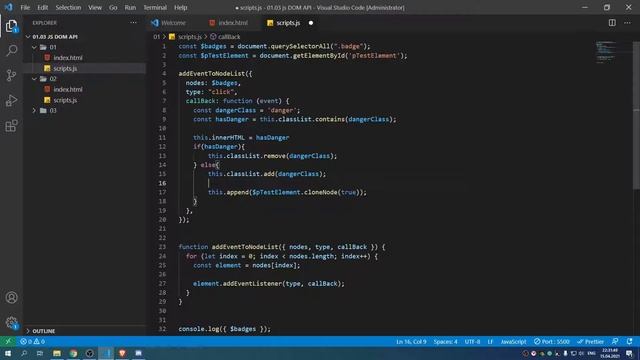The width and height of the screenshot is (640, 360).
Task: Open editor more actions ellipsis
Action: click(627, 23)
